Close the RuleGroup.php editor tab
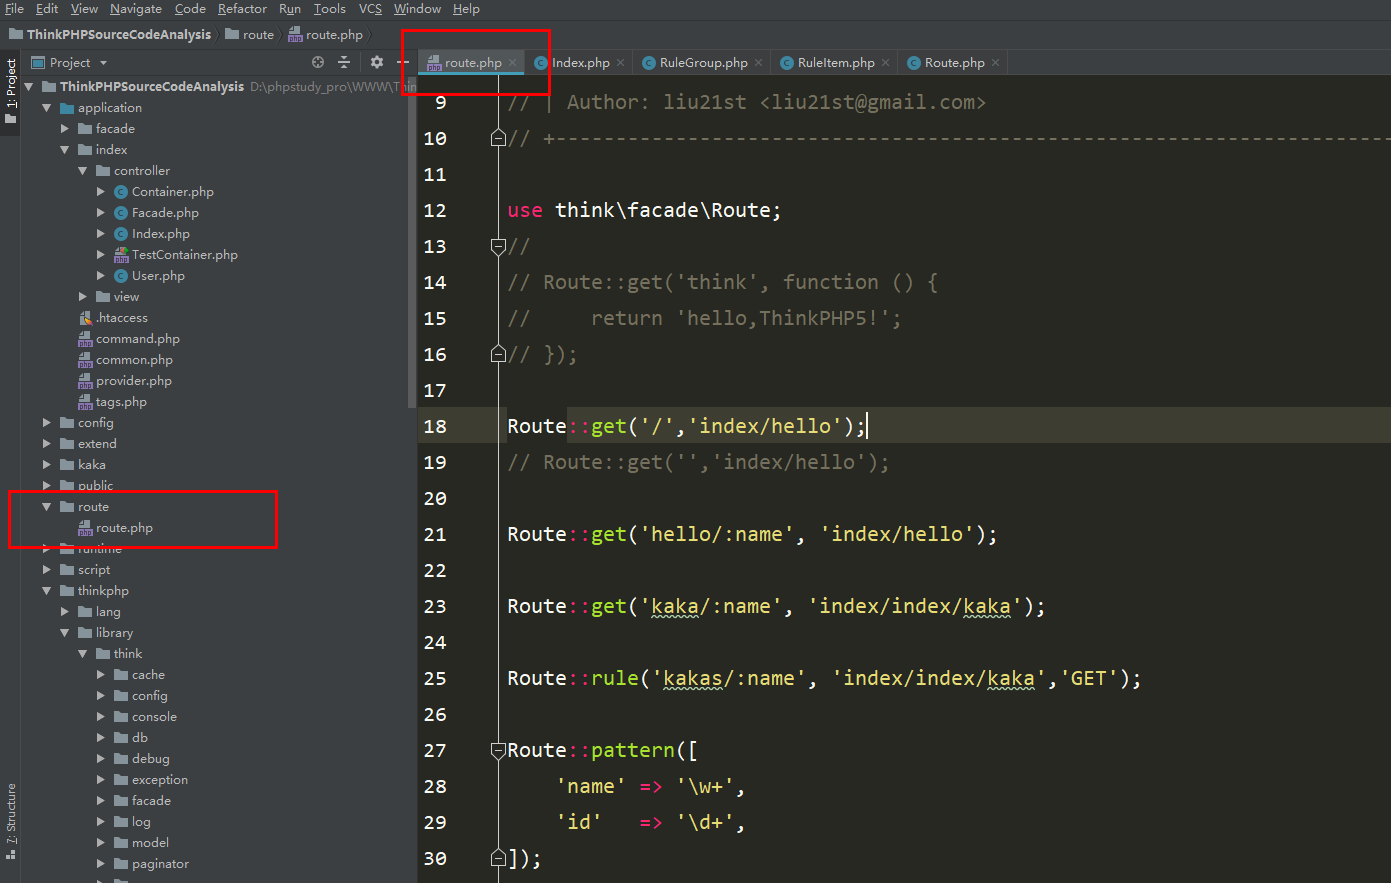 [x=758, y=63]
